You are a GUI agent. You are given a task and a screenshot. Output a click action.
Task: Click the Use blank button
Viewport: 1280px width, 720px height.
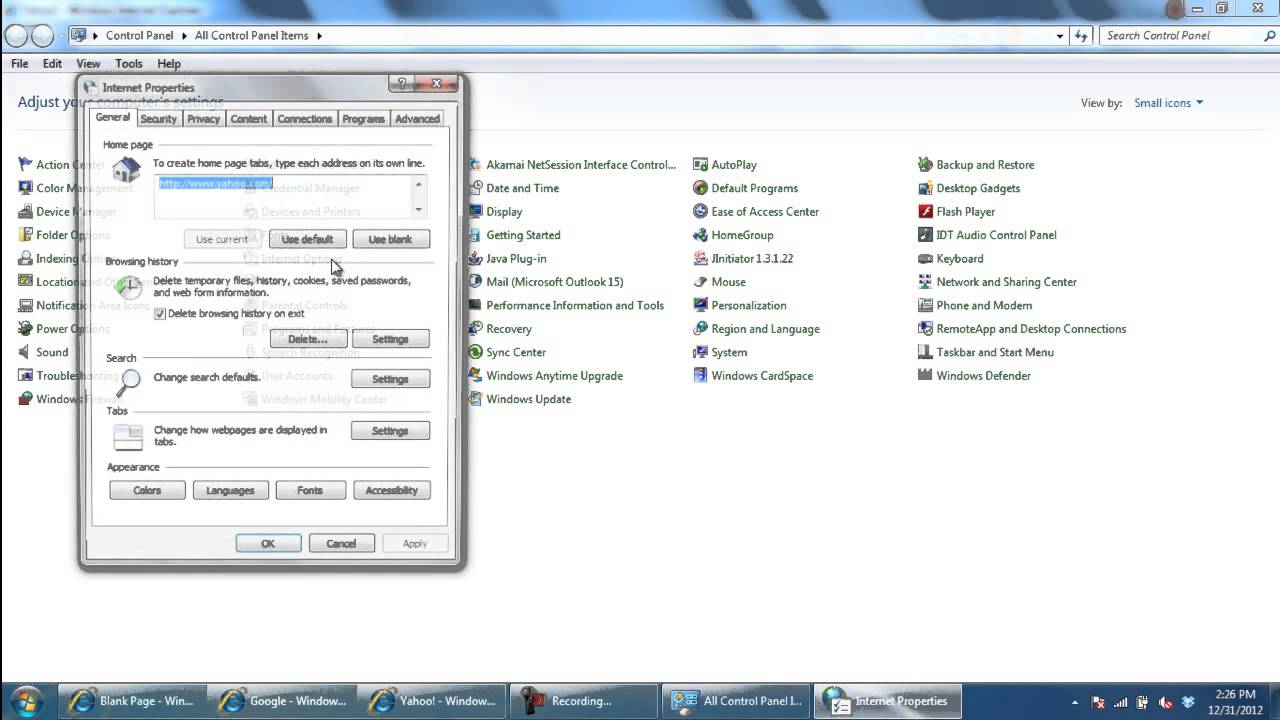(x=390, y=239)
